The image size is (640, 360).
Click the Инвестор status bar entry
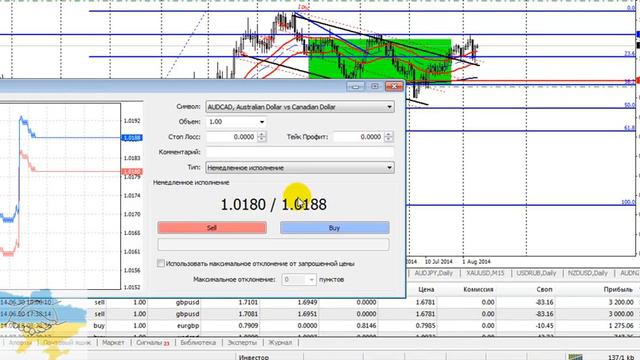pos(253,357)
